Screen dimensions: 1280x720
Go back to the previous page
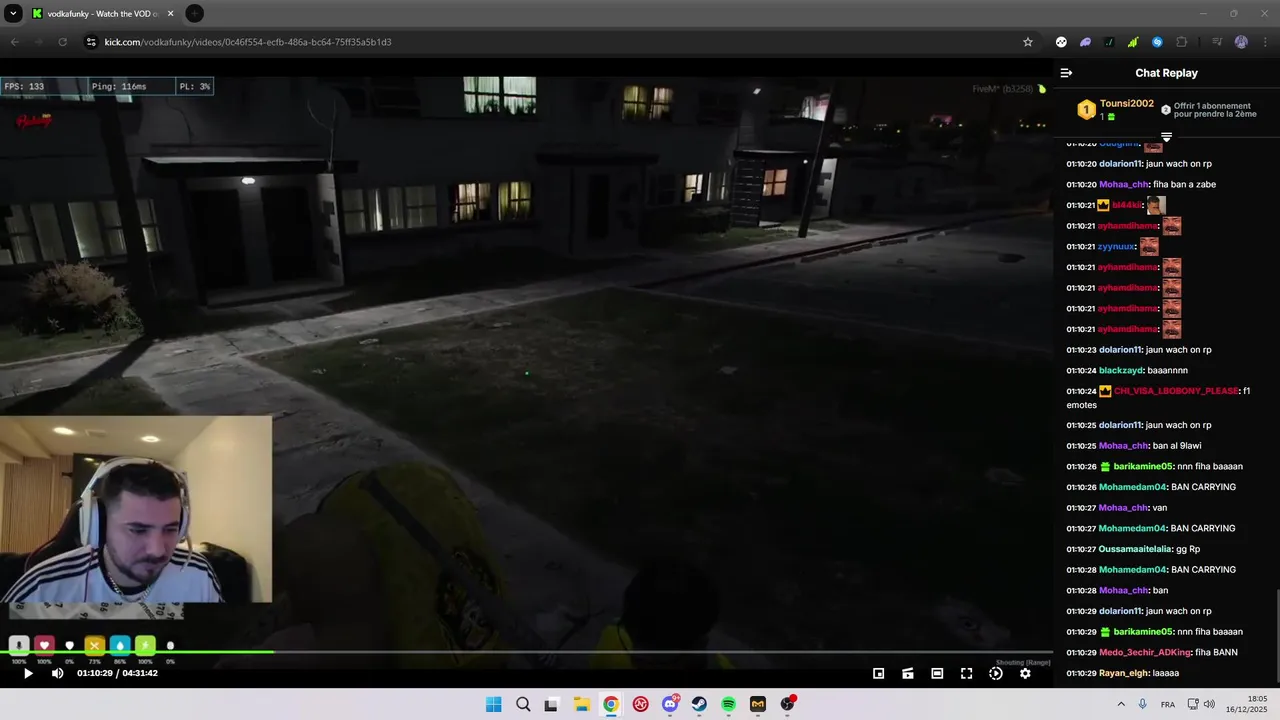(x=14, y=42)
